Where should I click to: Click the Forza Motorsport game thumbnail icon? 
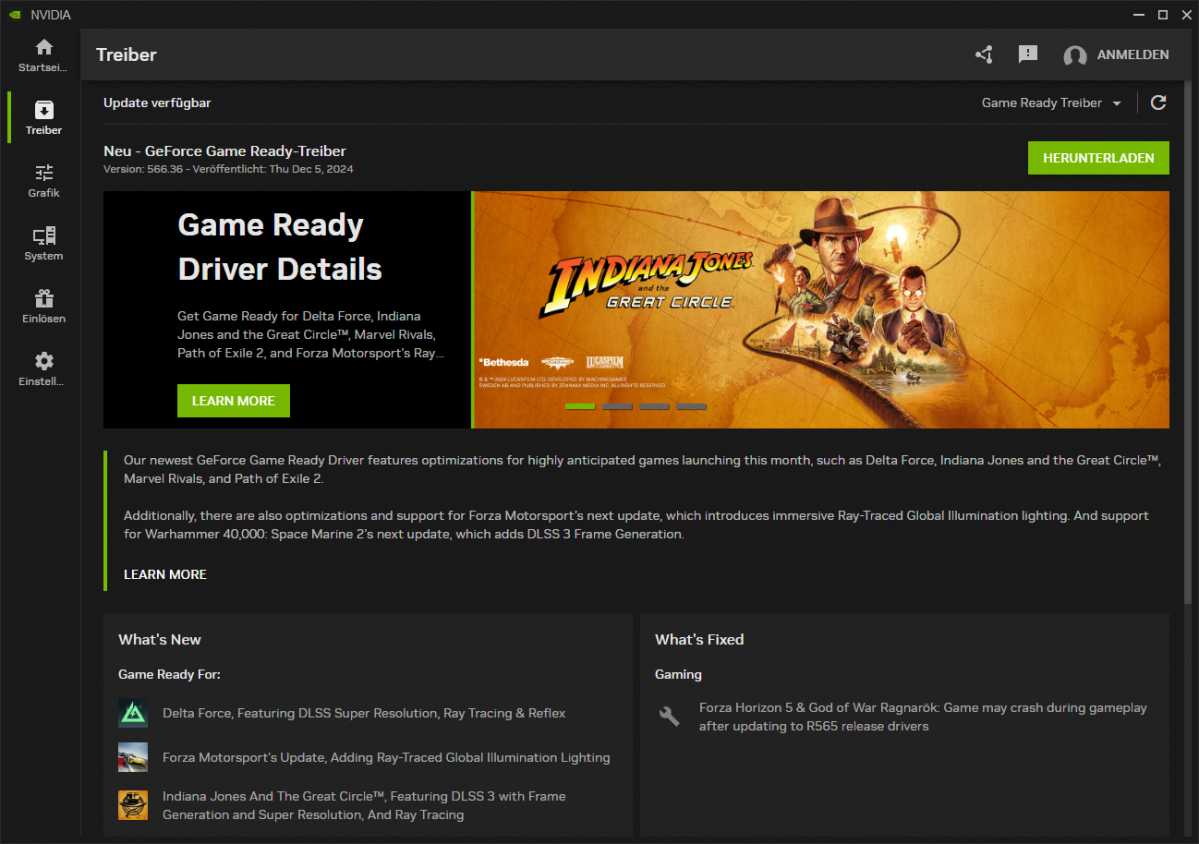click(133, 758)
